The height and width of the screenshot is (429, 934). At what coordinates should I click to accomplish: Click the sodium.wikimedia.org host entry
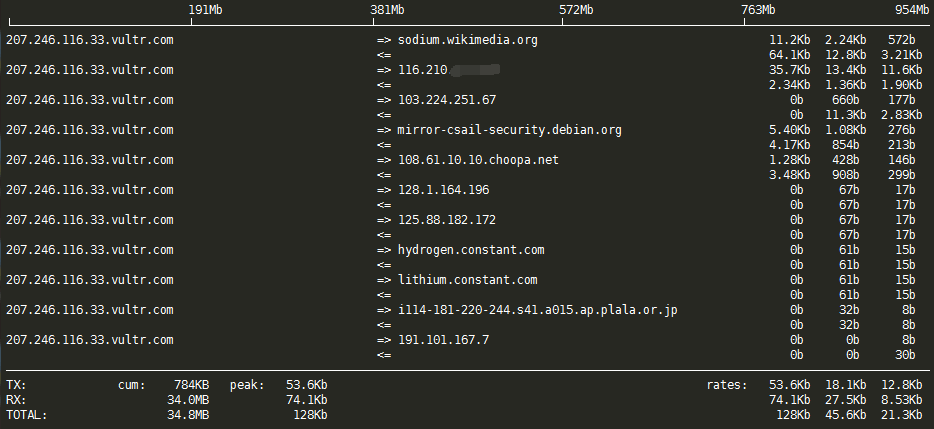468,40
